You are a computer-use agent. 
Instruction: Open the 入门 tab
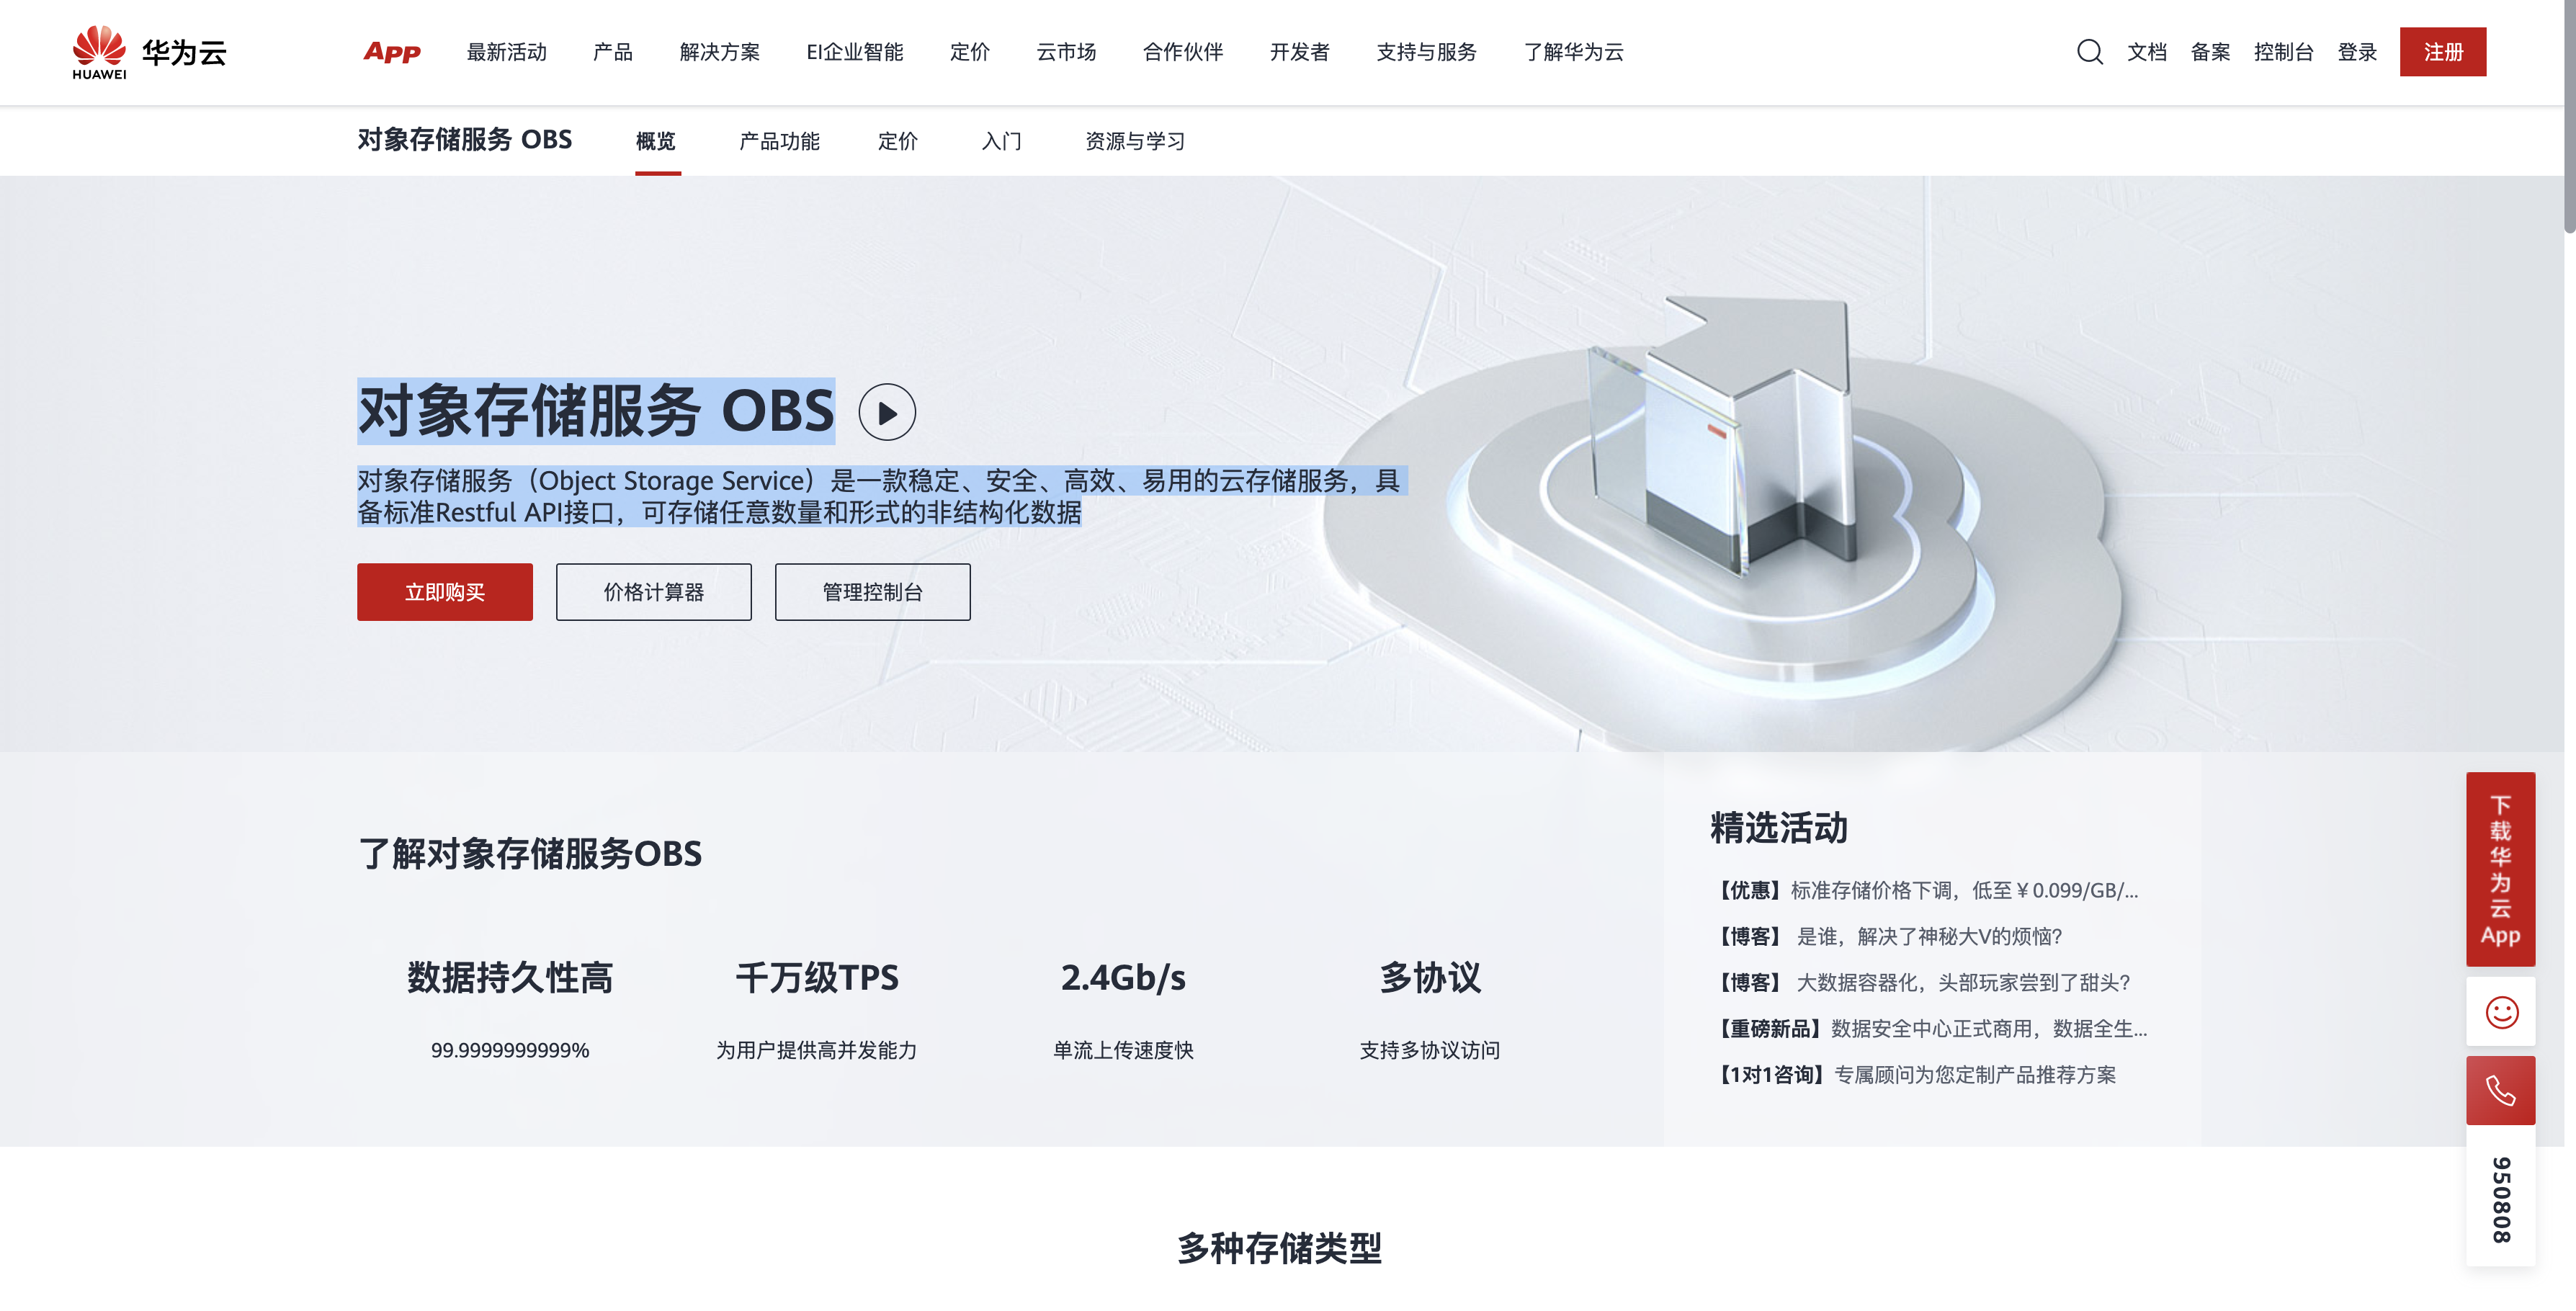coord(1000,141)
